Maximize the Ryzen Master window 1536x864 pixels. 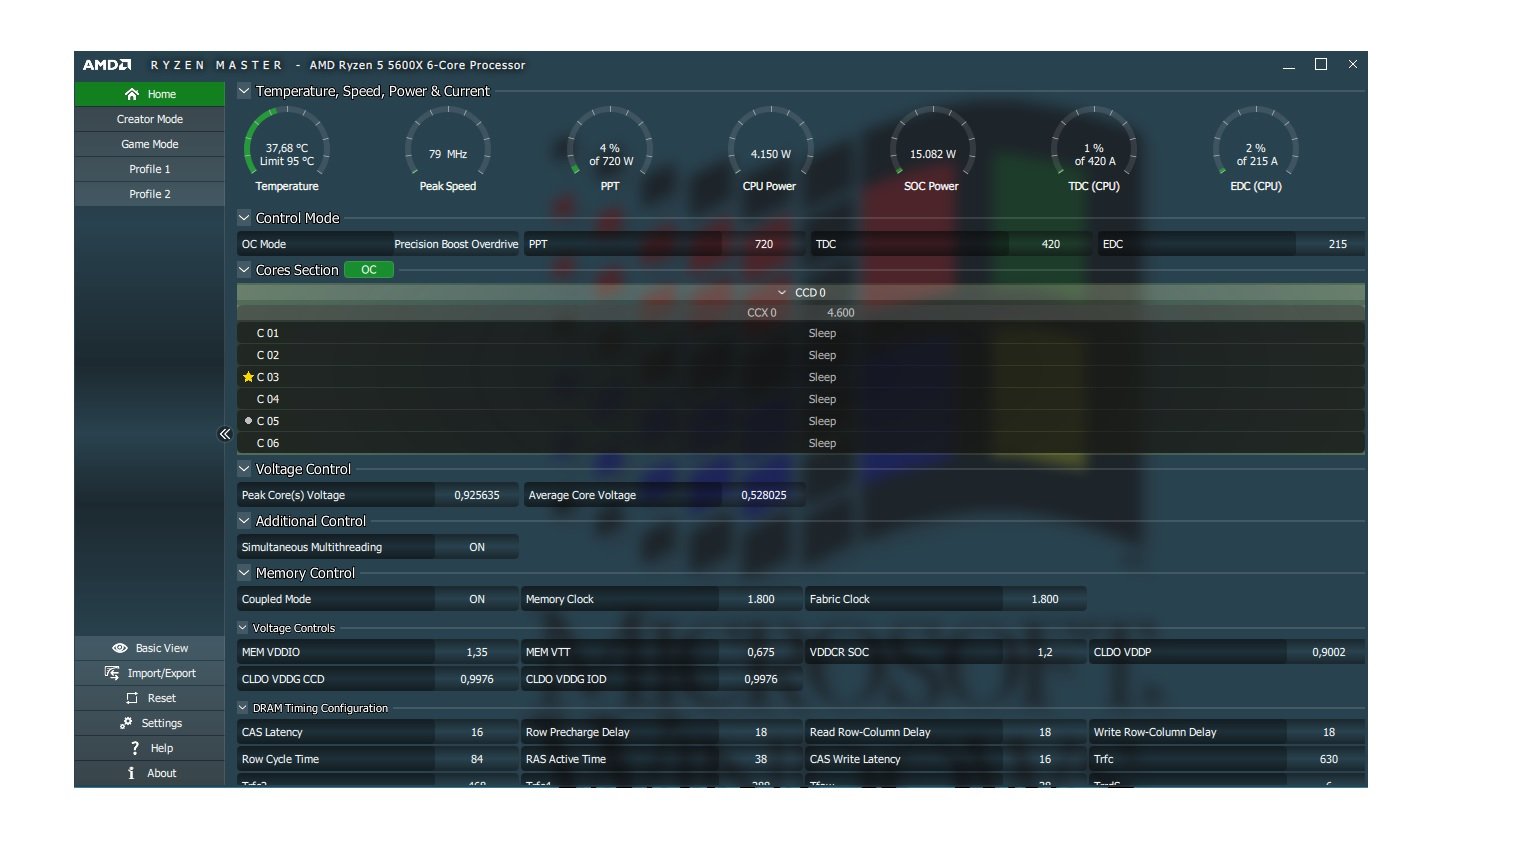[x=1321, y=64]
